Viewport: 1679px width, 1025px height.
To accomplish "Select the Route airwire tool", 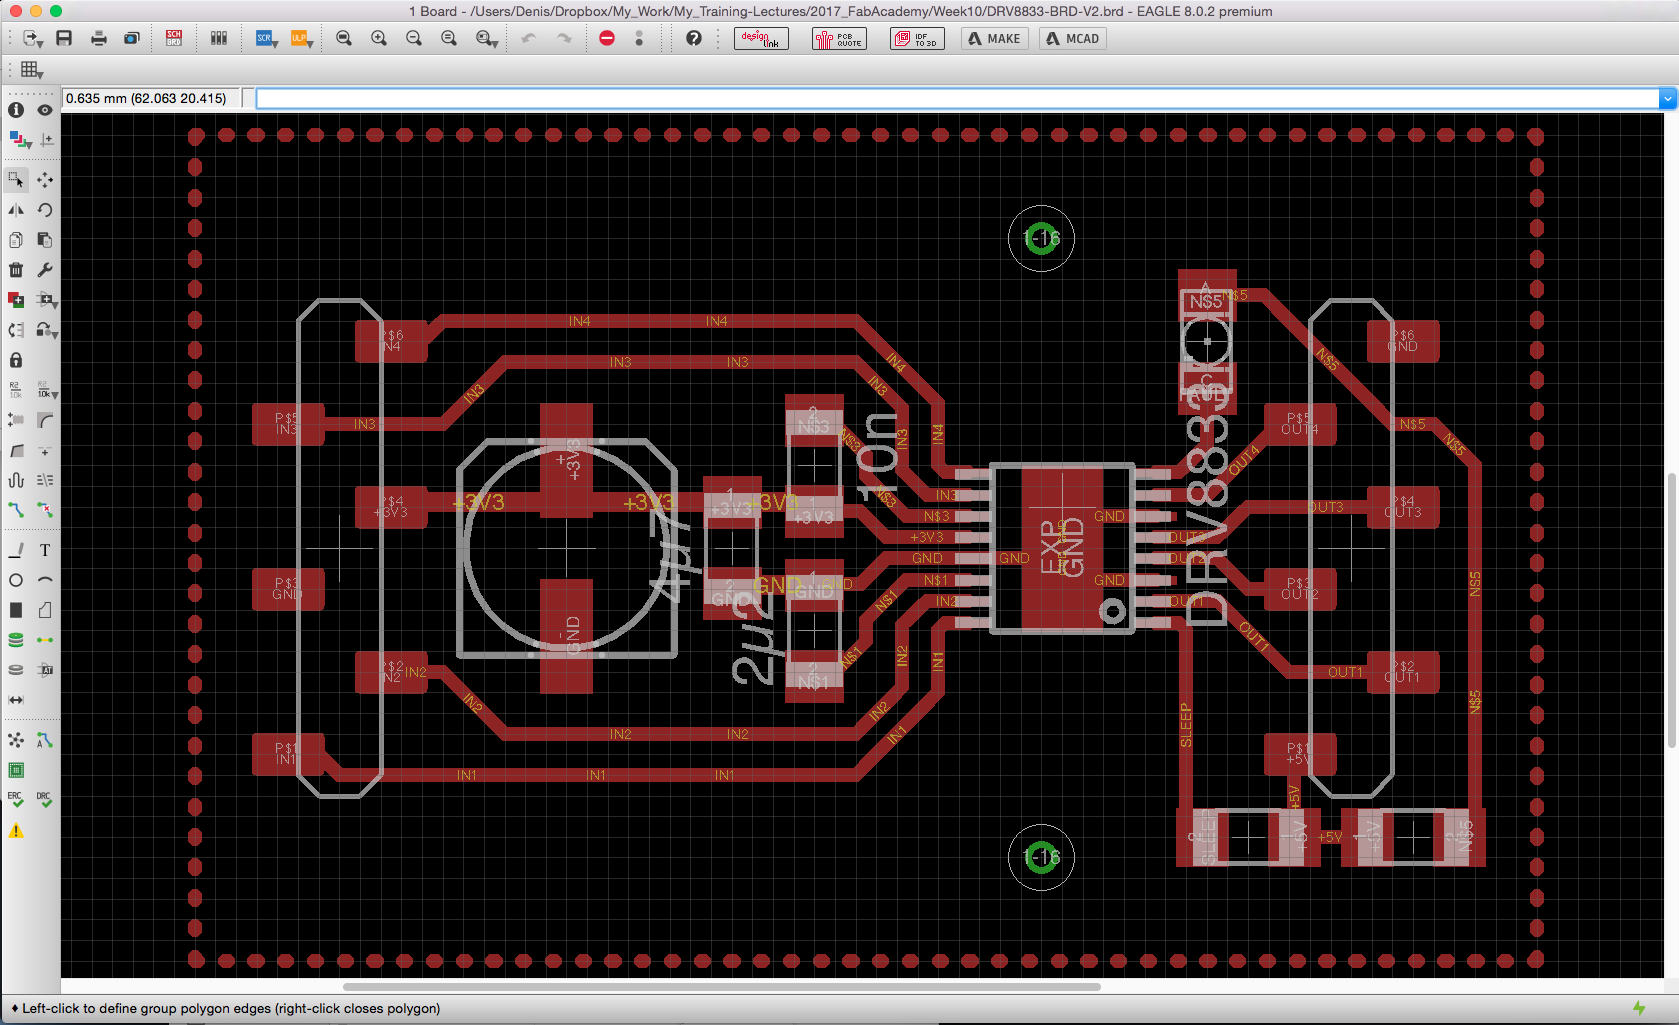I will pyautogui.click(x=16, y=510).
